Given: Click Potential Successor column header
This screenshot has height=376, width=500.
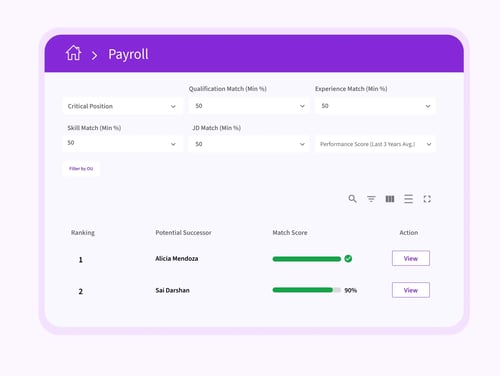Looking at the screenshot, I should coord(183,233).
